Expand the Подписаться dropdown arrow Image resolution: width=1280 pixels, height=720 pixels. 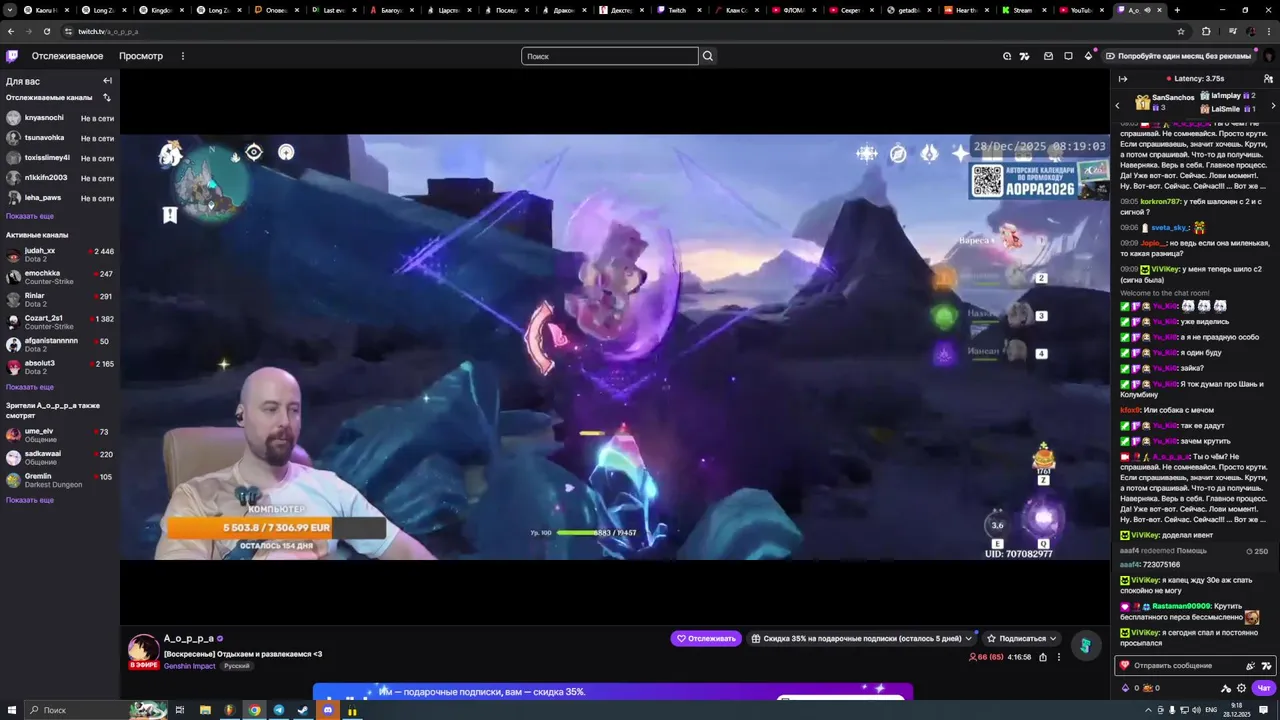point(1052,638)
